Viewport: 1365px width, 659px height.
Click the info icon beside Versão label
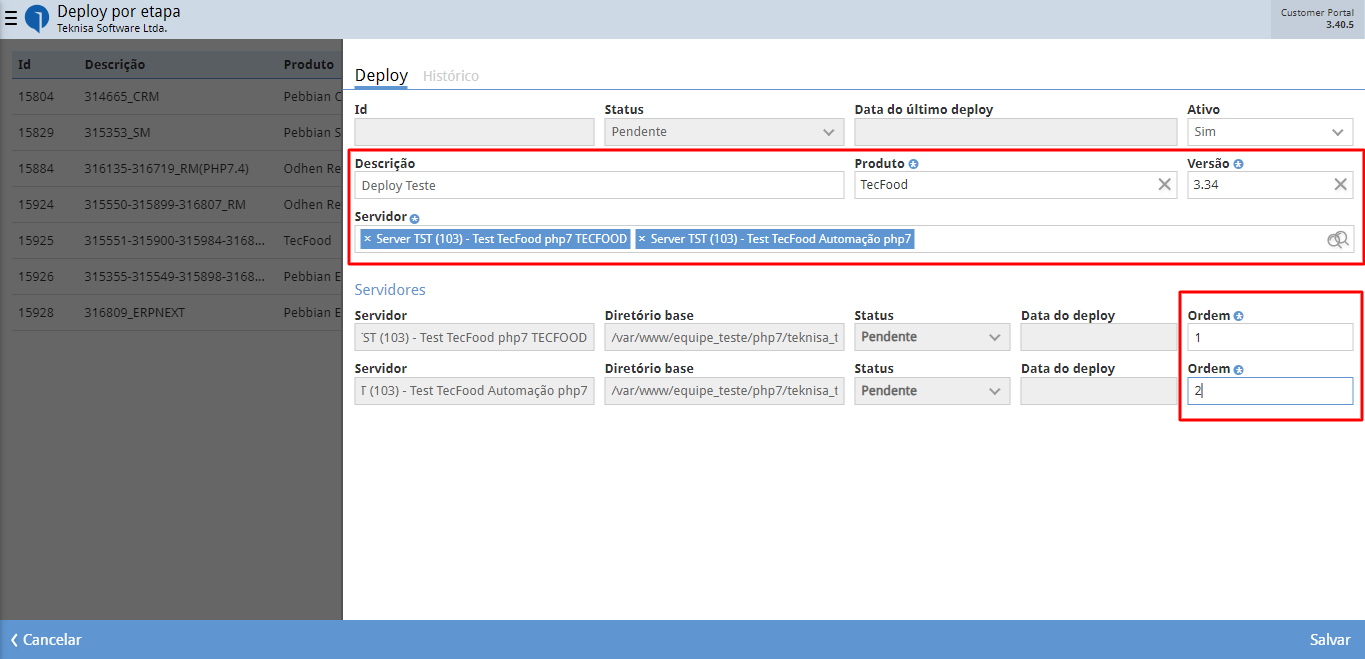pyautogui.click(x=1238, y=164)
